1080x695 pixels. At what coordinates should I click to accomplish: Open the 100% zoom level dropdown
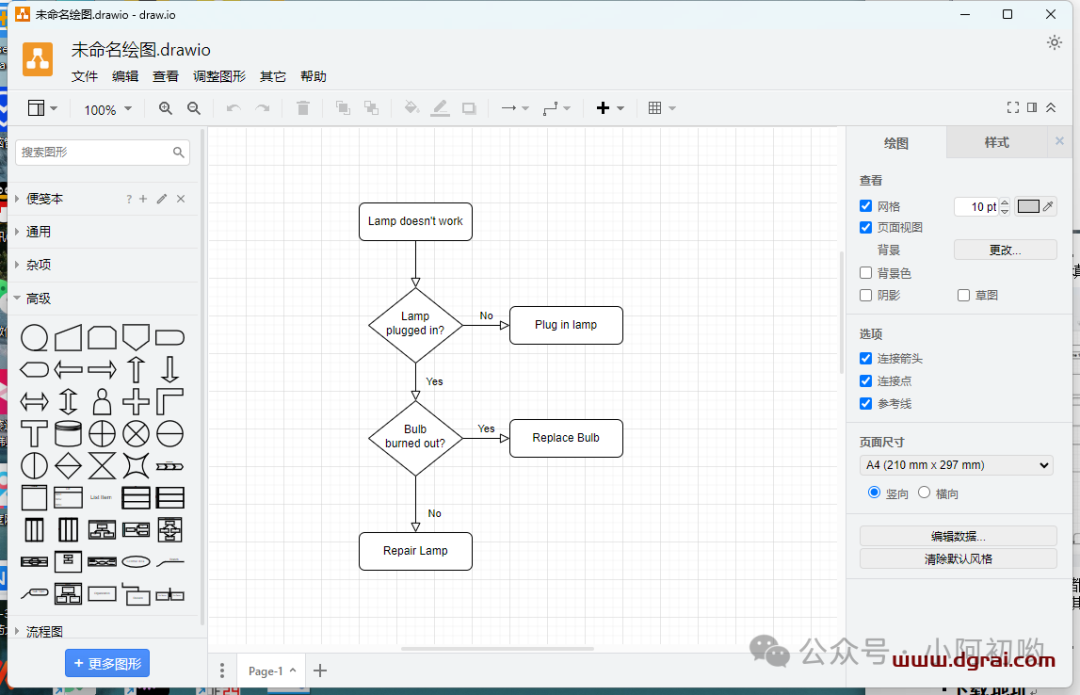[108, 110]
